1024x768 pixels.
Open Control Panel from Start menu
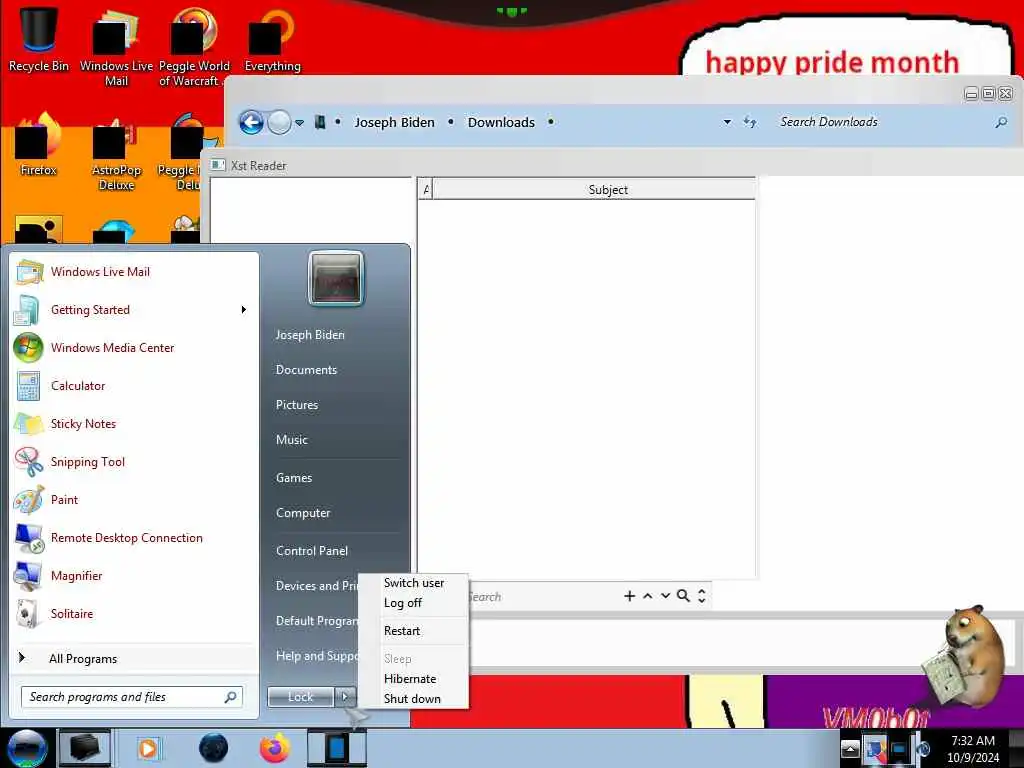click(x=312, y=551)
